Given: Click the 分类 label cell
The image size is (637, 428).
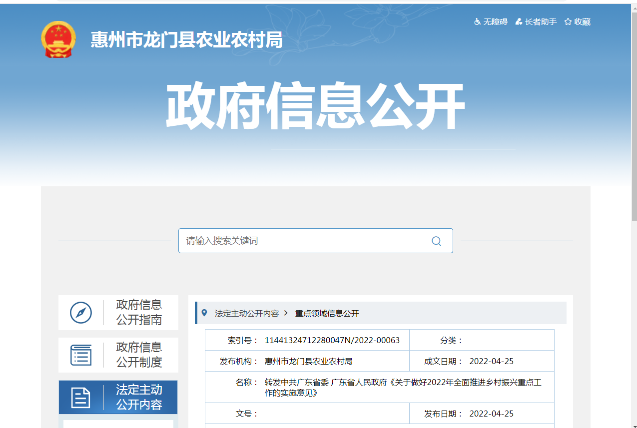Looking at the screenshot, I should 451,340.
